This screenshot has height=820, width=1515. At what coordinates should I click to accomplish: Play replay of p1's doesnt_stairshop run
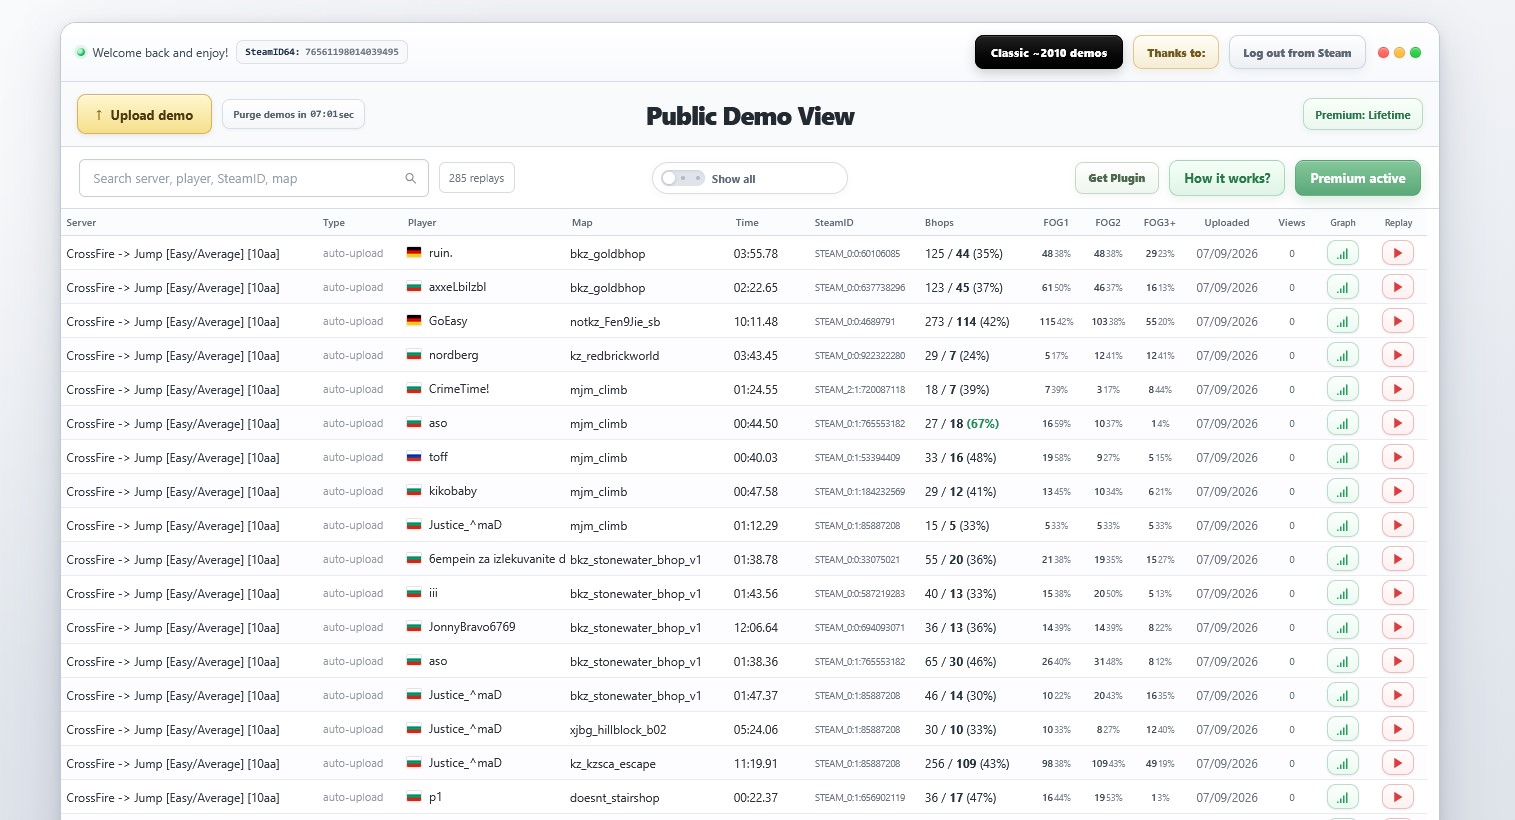point(1397,797)
